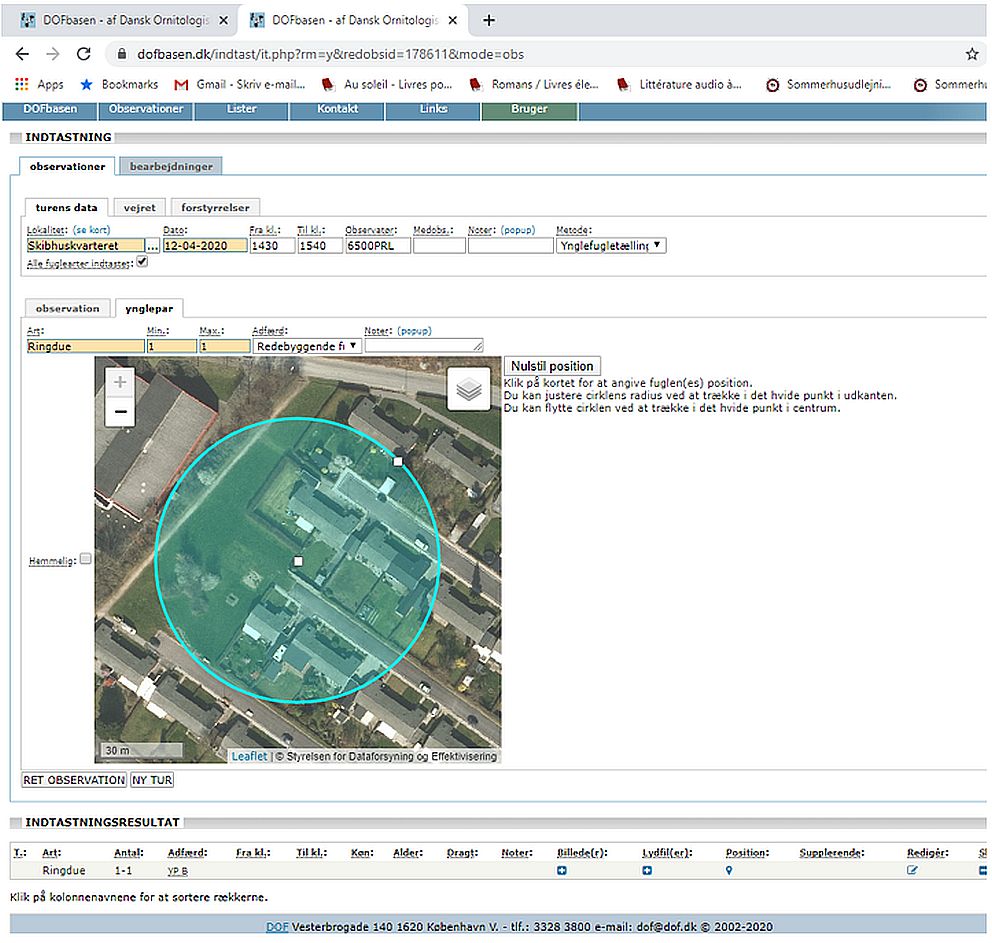Open the Bookmarks folder star
This screenshot has width=992, height=943.
119,84
